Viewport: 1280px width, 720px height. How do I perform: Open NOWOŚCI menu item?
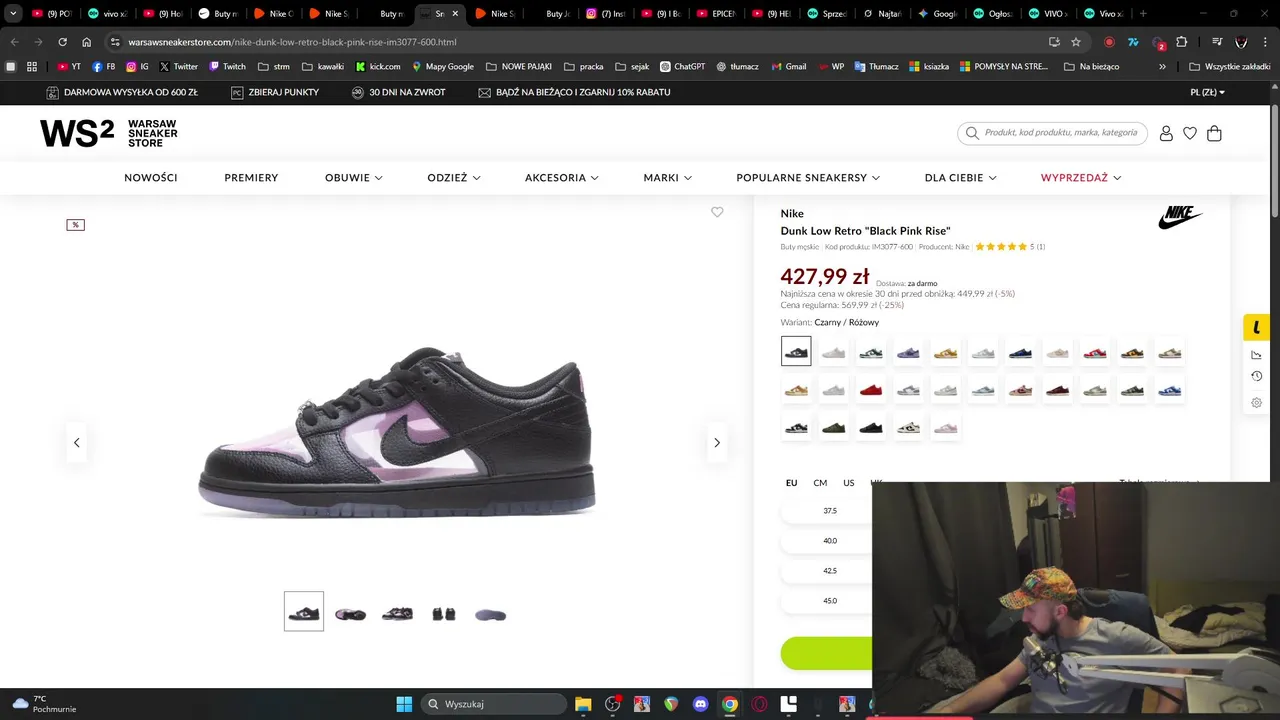(151, 178)
